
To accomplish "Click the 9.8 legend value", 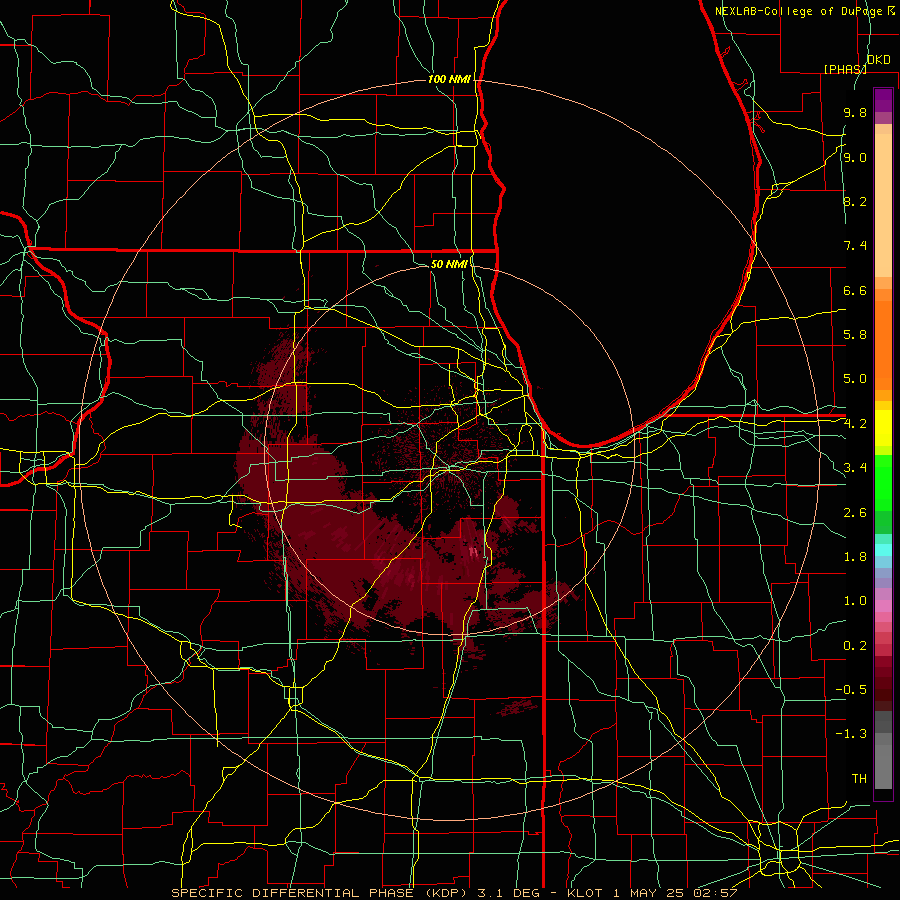I will pos(855,113).
